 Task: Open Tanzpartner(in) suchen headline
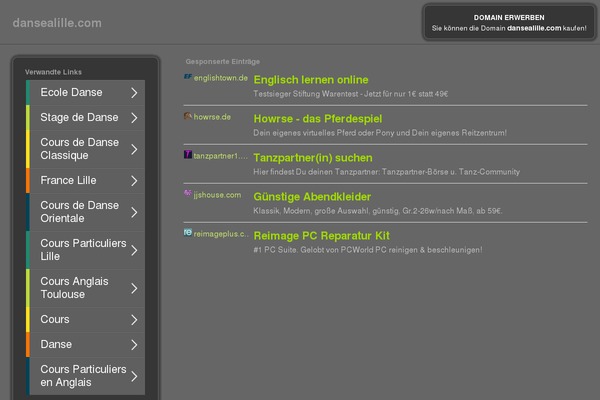click(x=313, y=158)
